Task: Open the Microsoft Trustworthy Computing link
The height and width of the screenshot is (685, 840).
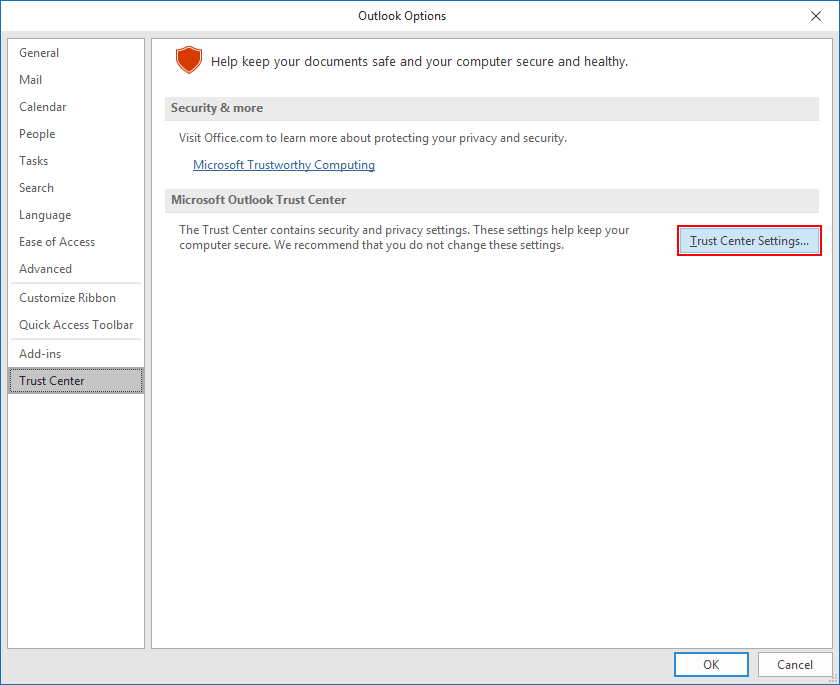Action: [284, 165]
